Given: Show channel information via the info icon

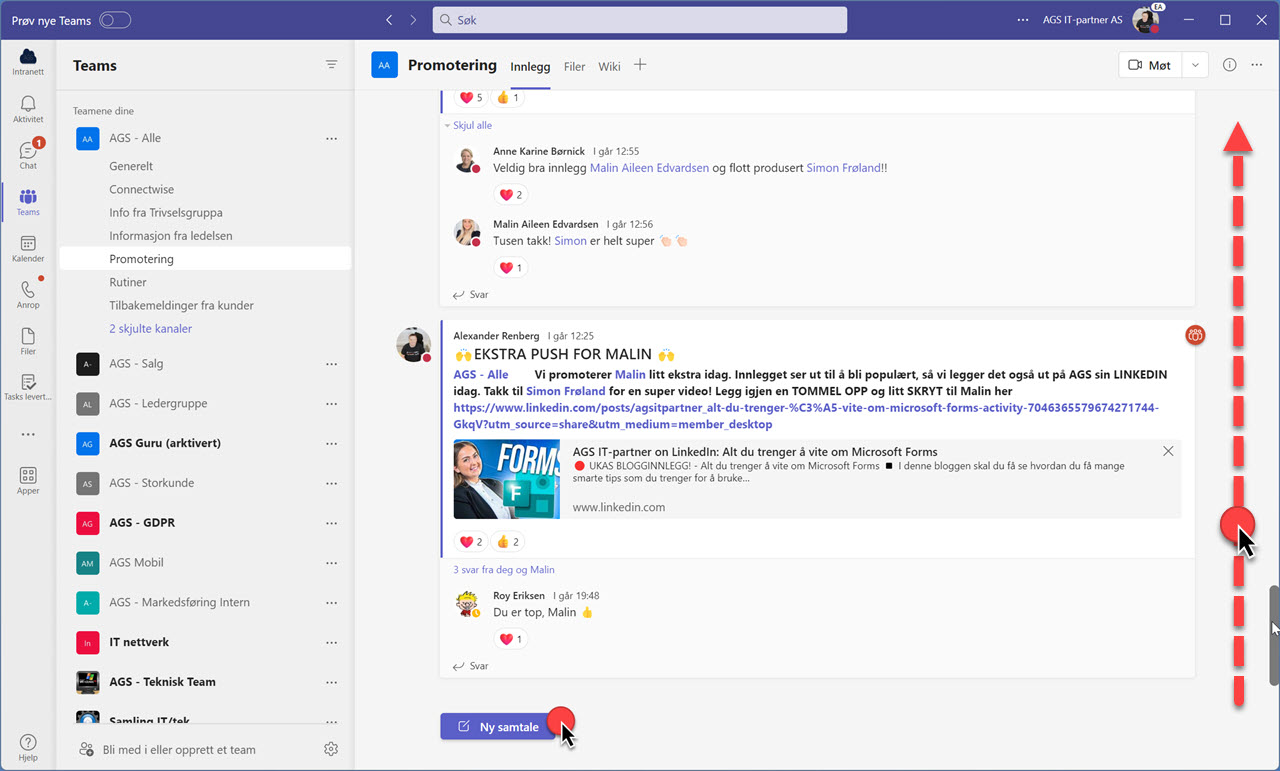Looking at the screenshot, I should [x=1229, y=64].
